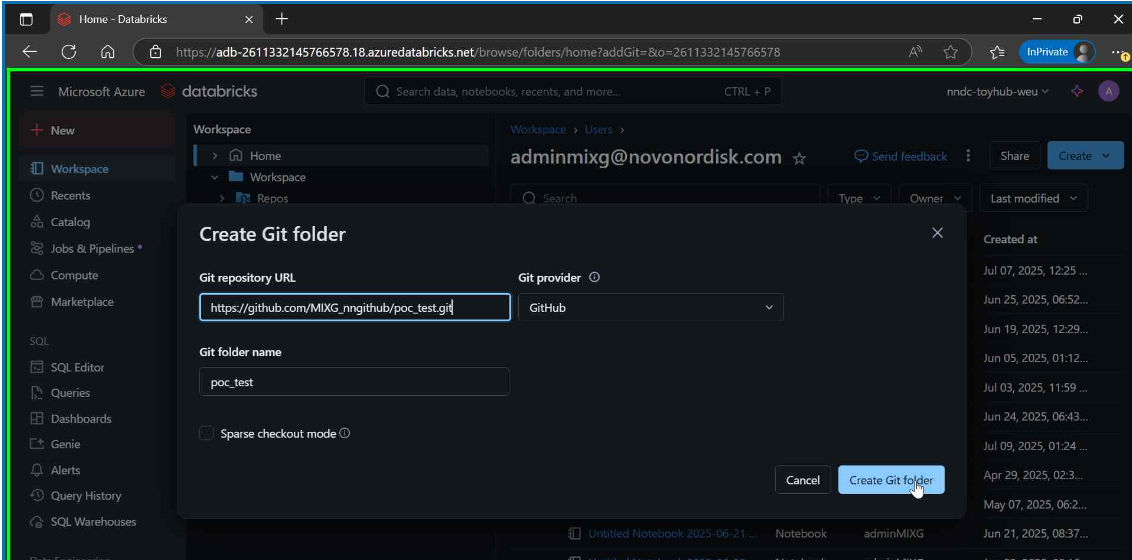
Task: Click the SQL Editor icon
Action: [37, 367]
